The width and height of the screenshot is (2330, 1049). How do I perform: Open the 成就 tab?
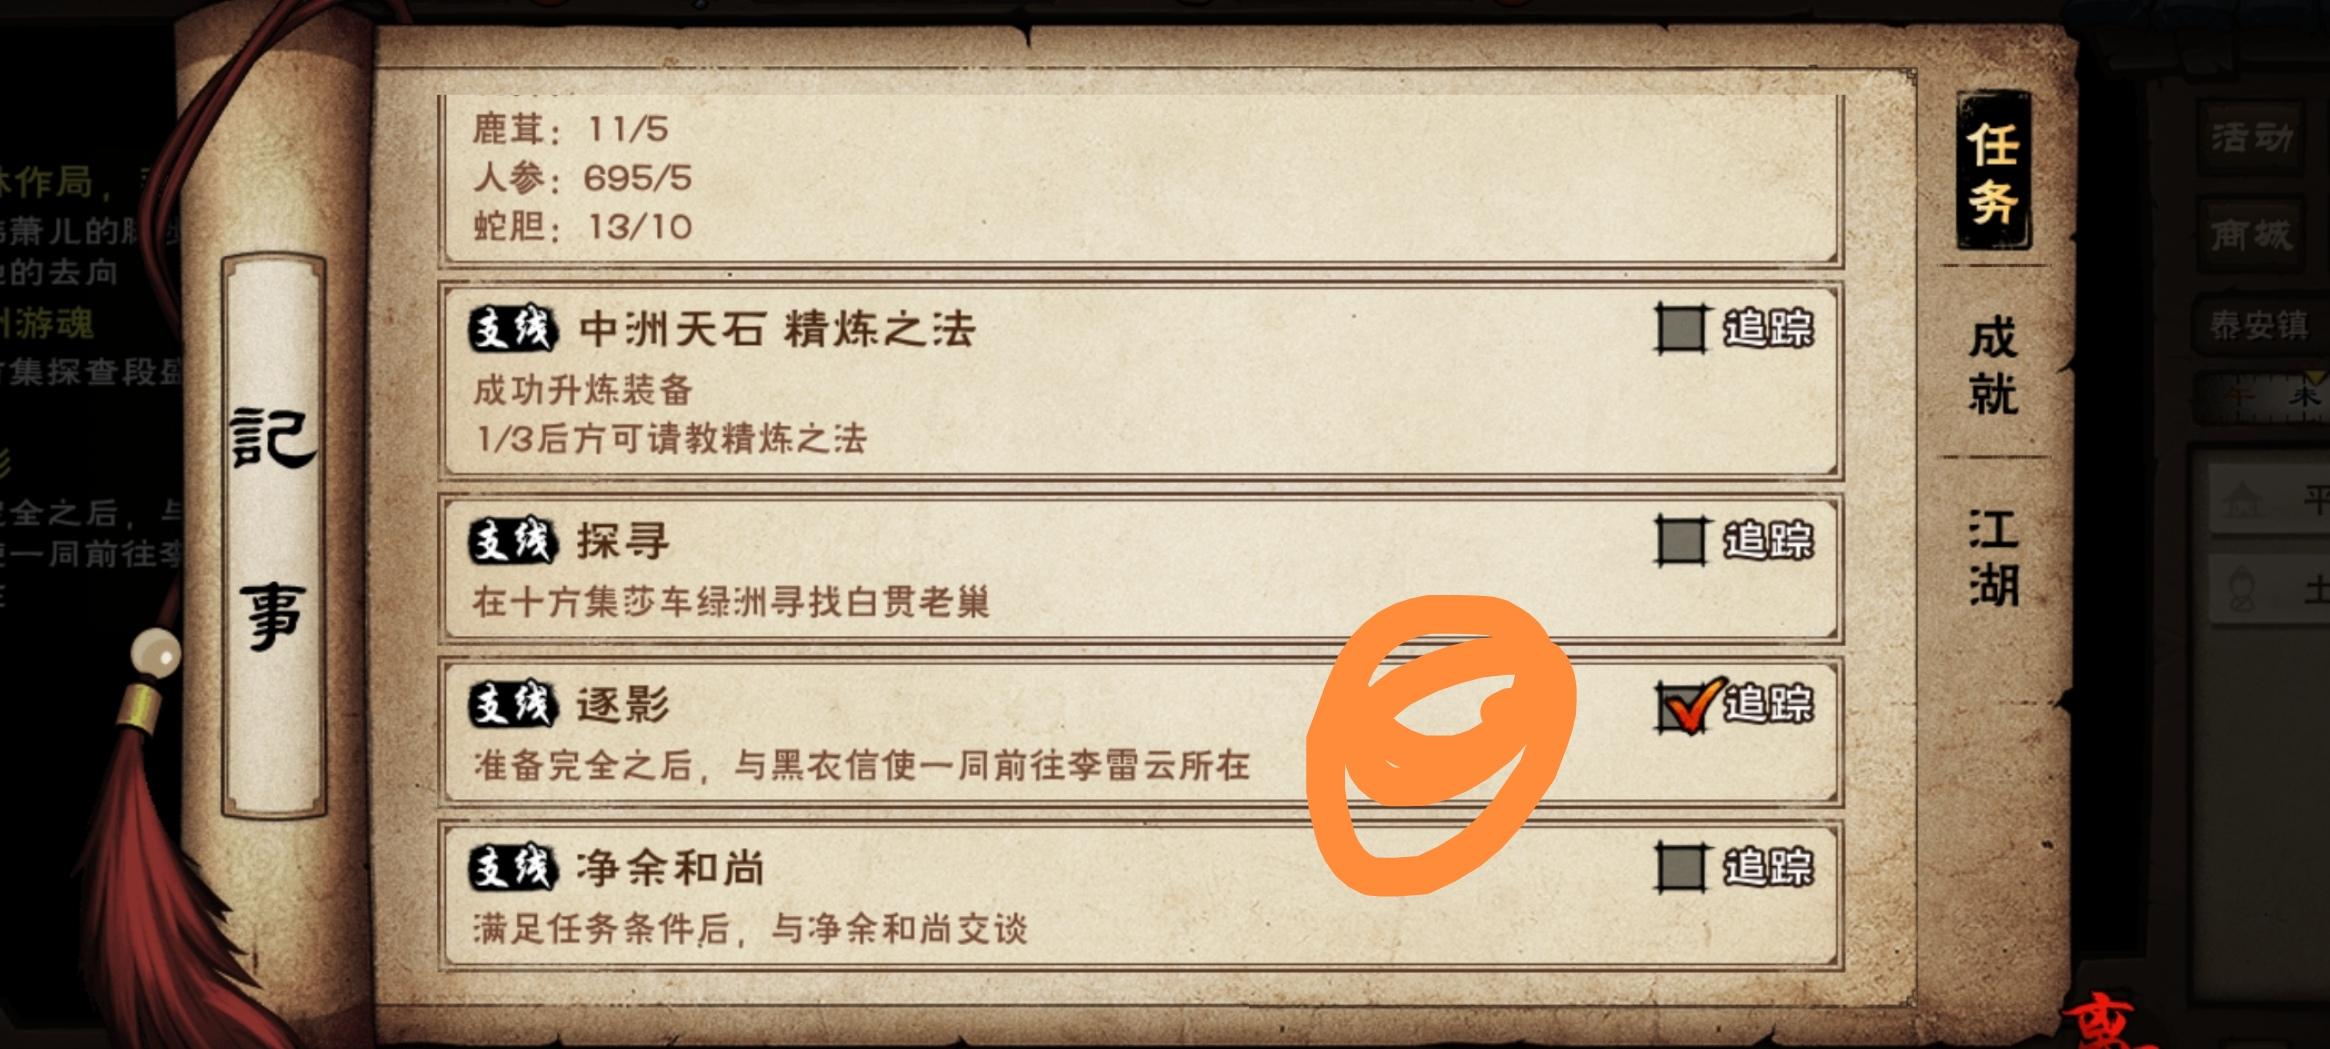point(1993,365)
